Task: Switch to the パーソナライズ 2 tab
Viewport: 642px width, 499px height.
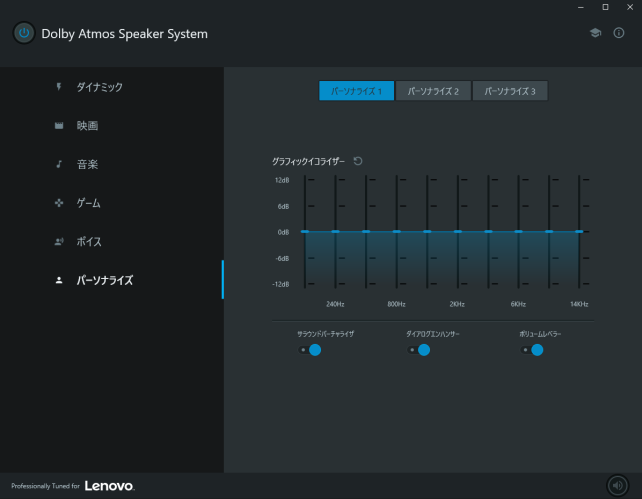Action: (x=433, y=91)
